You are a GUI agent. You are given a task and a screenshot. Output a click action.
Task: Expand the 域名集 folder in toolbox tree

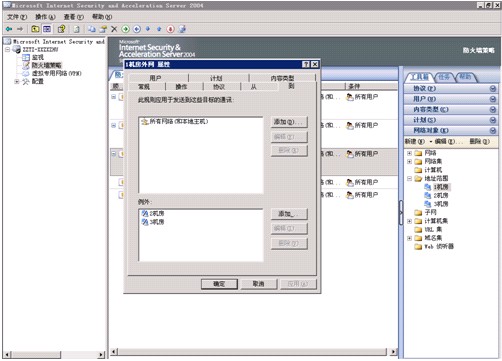(409, 238)
